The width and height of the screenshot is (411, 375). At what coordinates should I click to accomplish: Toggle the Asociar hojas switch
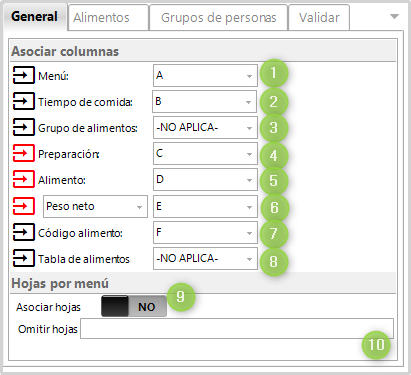pyautogui.click(x=134, y=306)
